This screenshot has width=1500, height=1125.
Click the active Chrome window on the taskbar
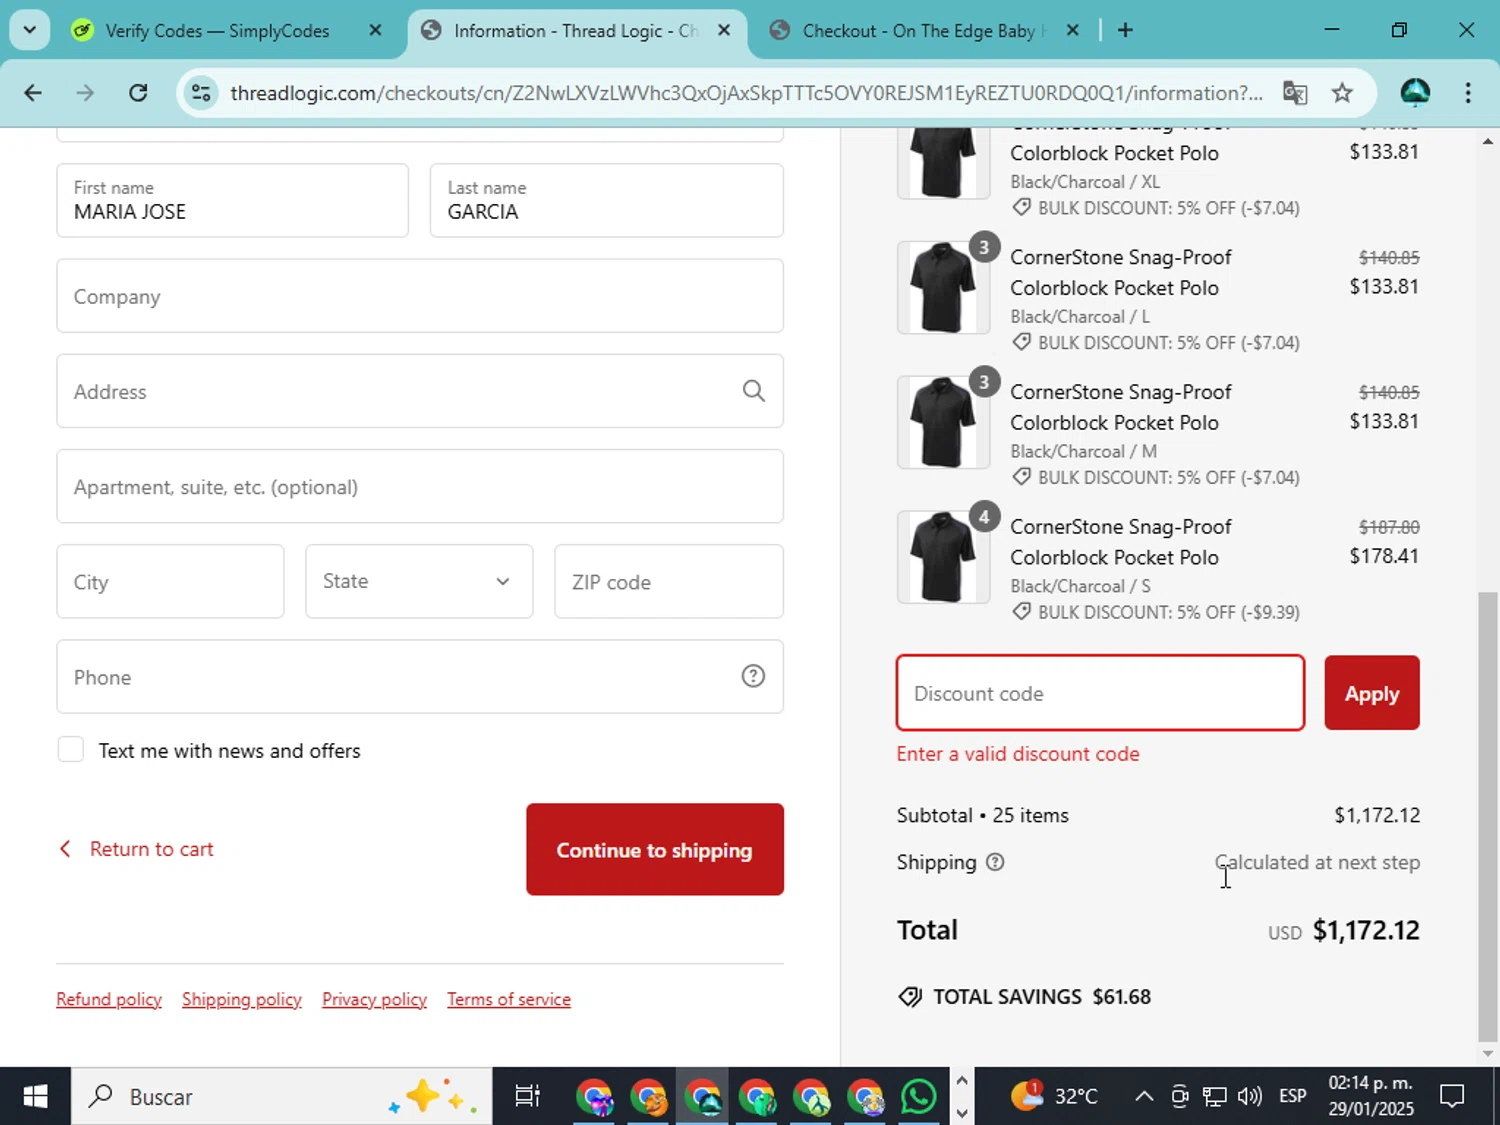[x=702, y=1097]
